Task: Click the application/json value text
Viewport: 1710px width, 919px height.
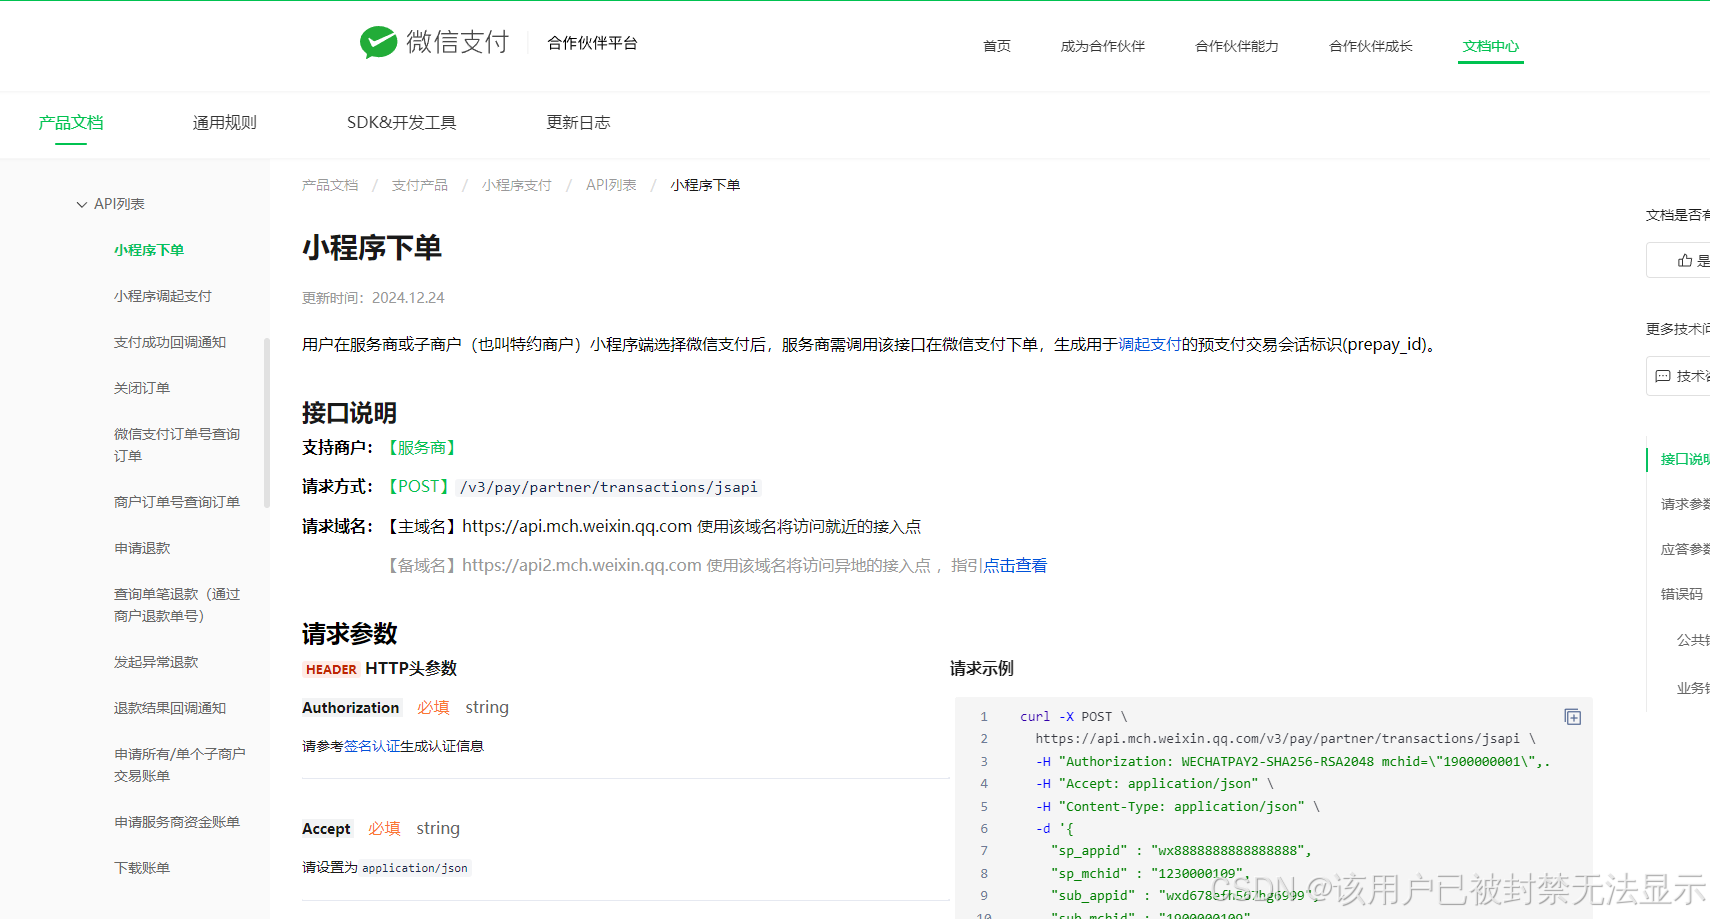Action: coord(415,868)
